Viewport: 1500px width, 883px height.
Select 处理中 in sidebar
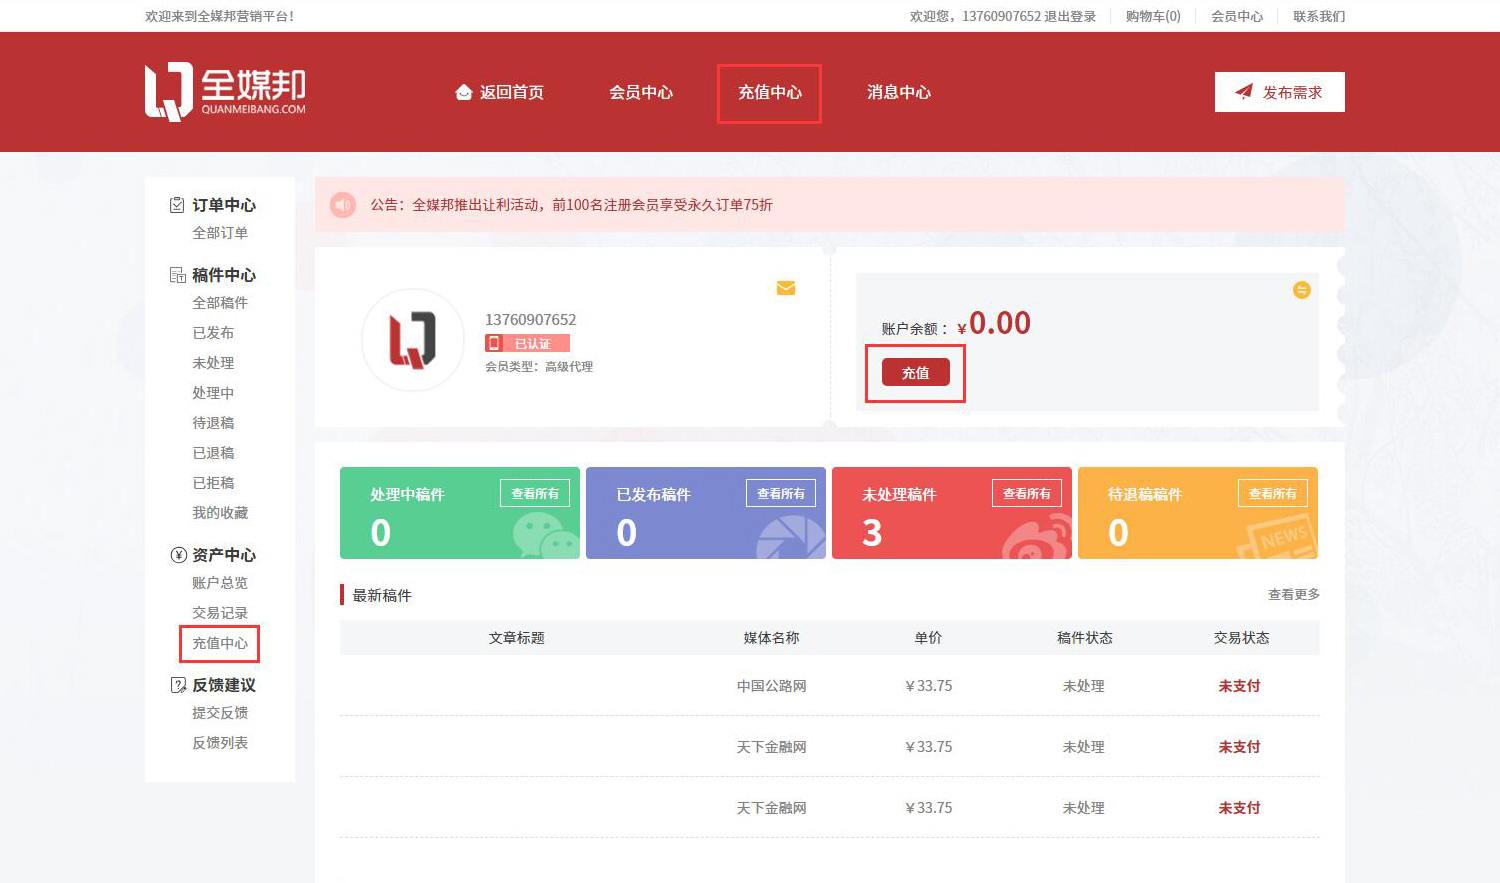(x=213, y=393)
